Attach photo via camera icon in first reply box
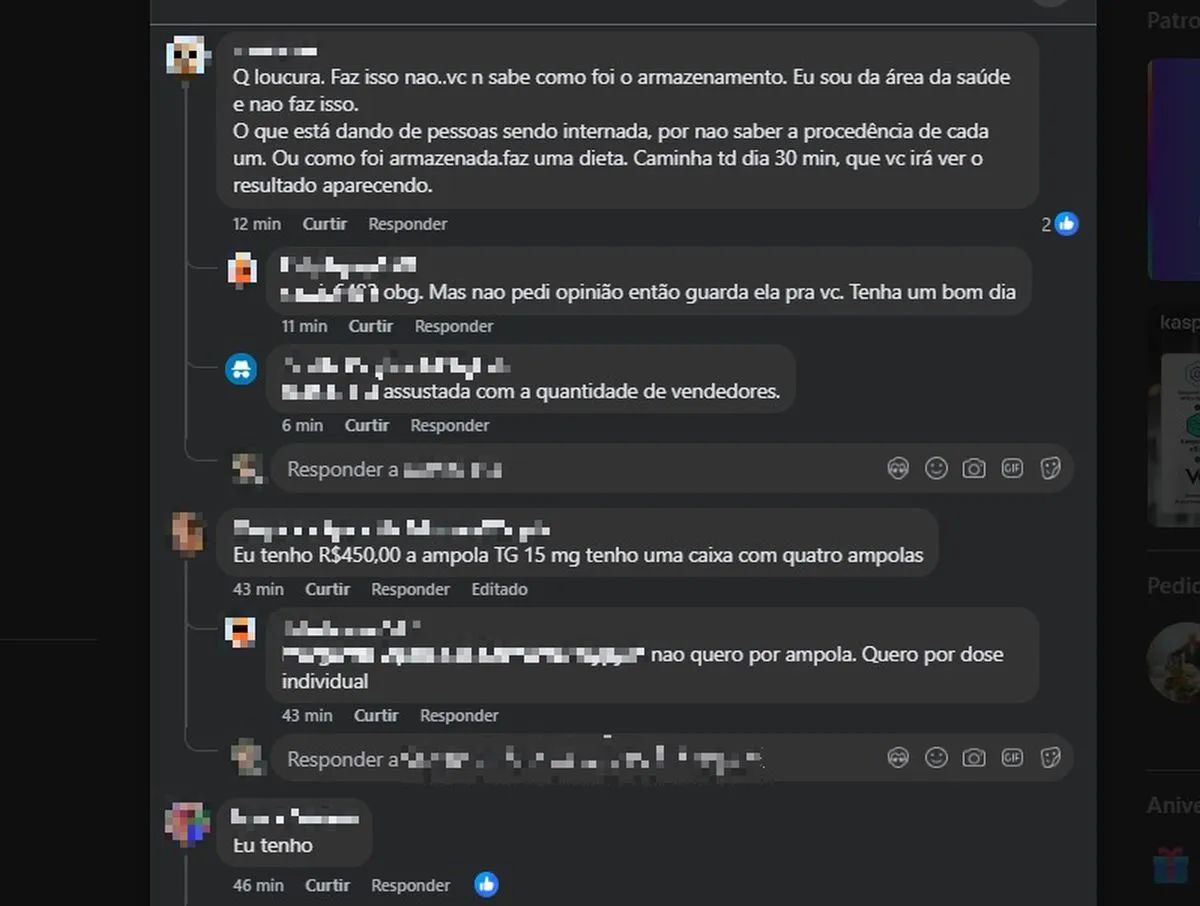 (x=974, y=468)
